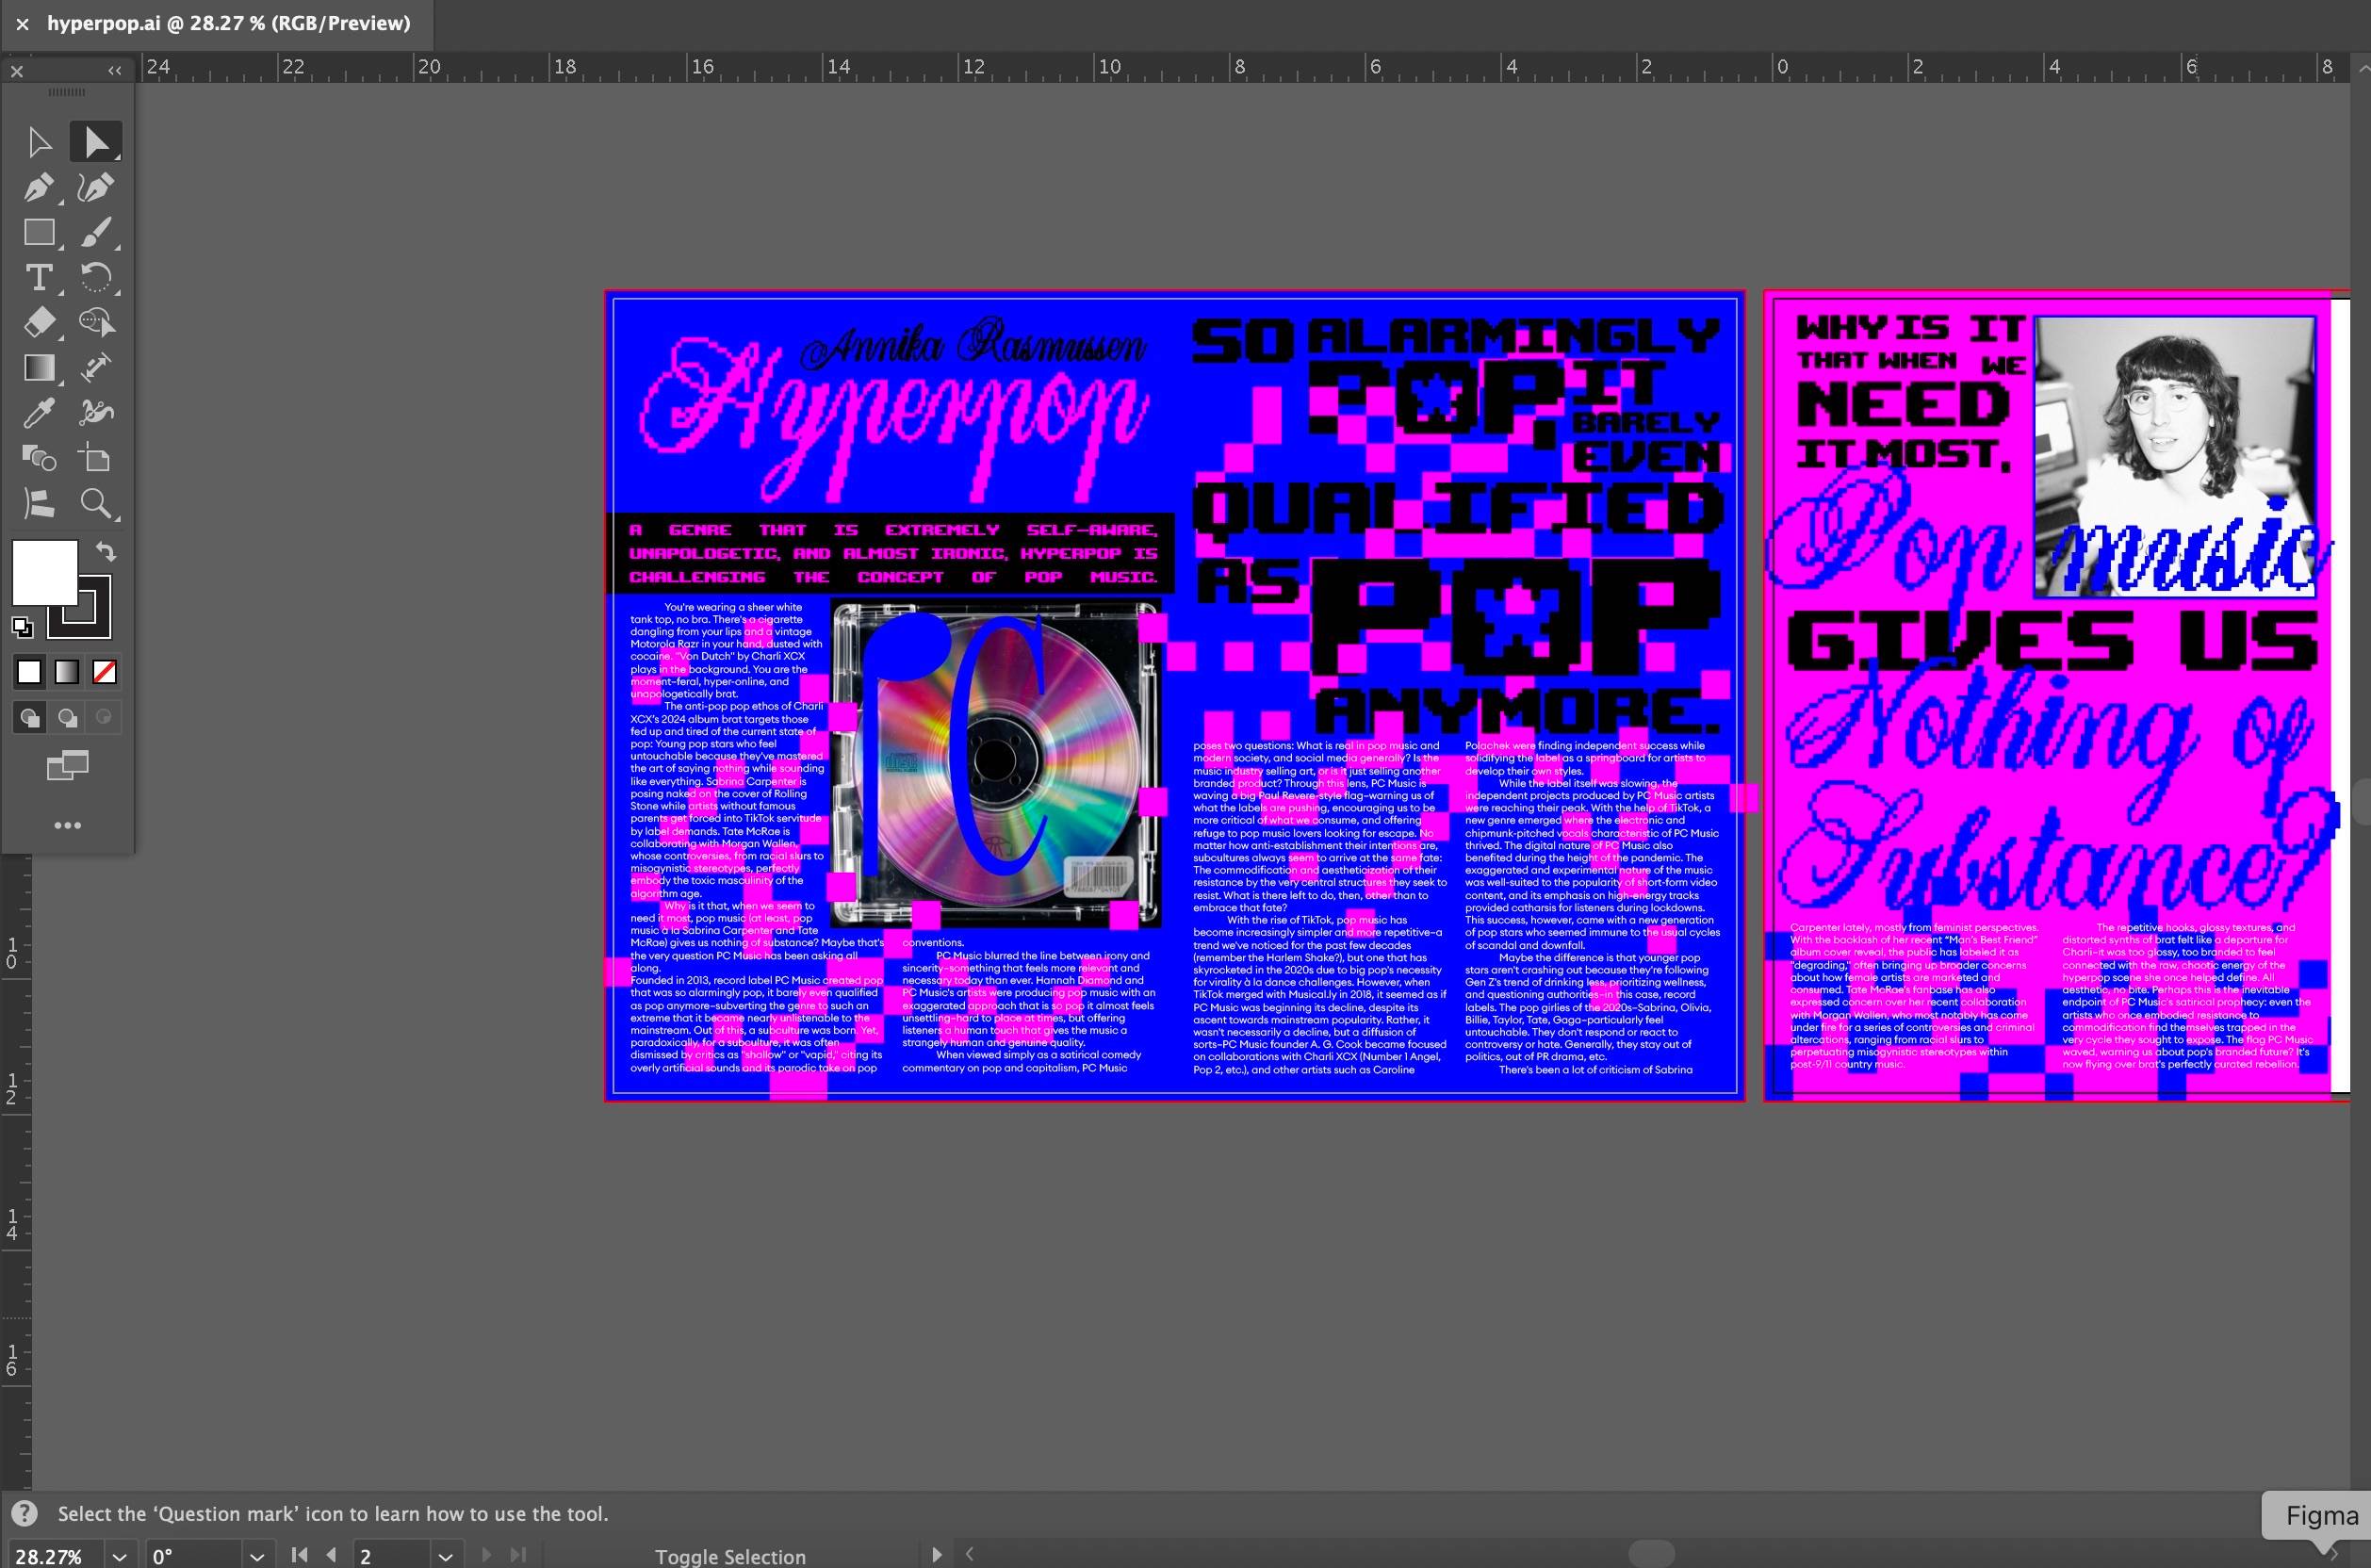The width and height of the screenshot is (2371, 1568).
Task: Close the hyperpop.ai document tab
Action: 22,23
